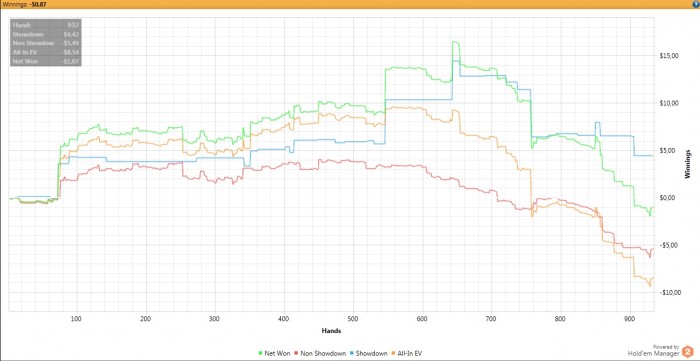The width and height of the screenshot is (700, 361).
Task: Click the 300 hands x-axis label
Action: (x=215, y=319)
